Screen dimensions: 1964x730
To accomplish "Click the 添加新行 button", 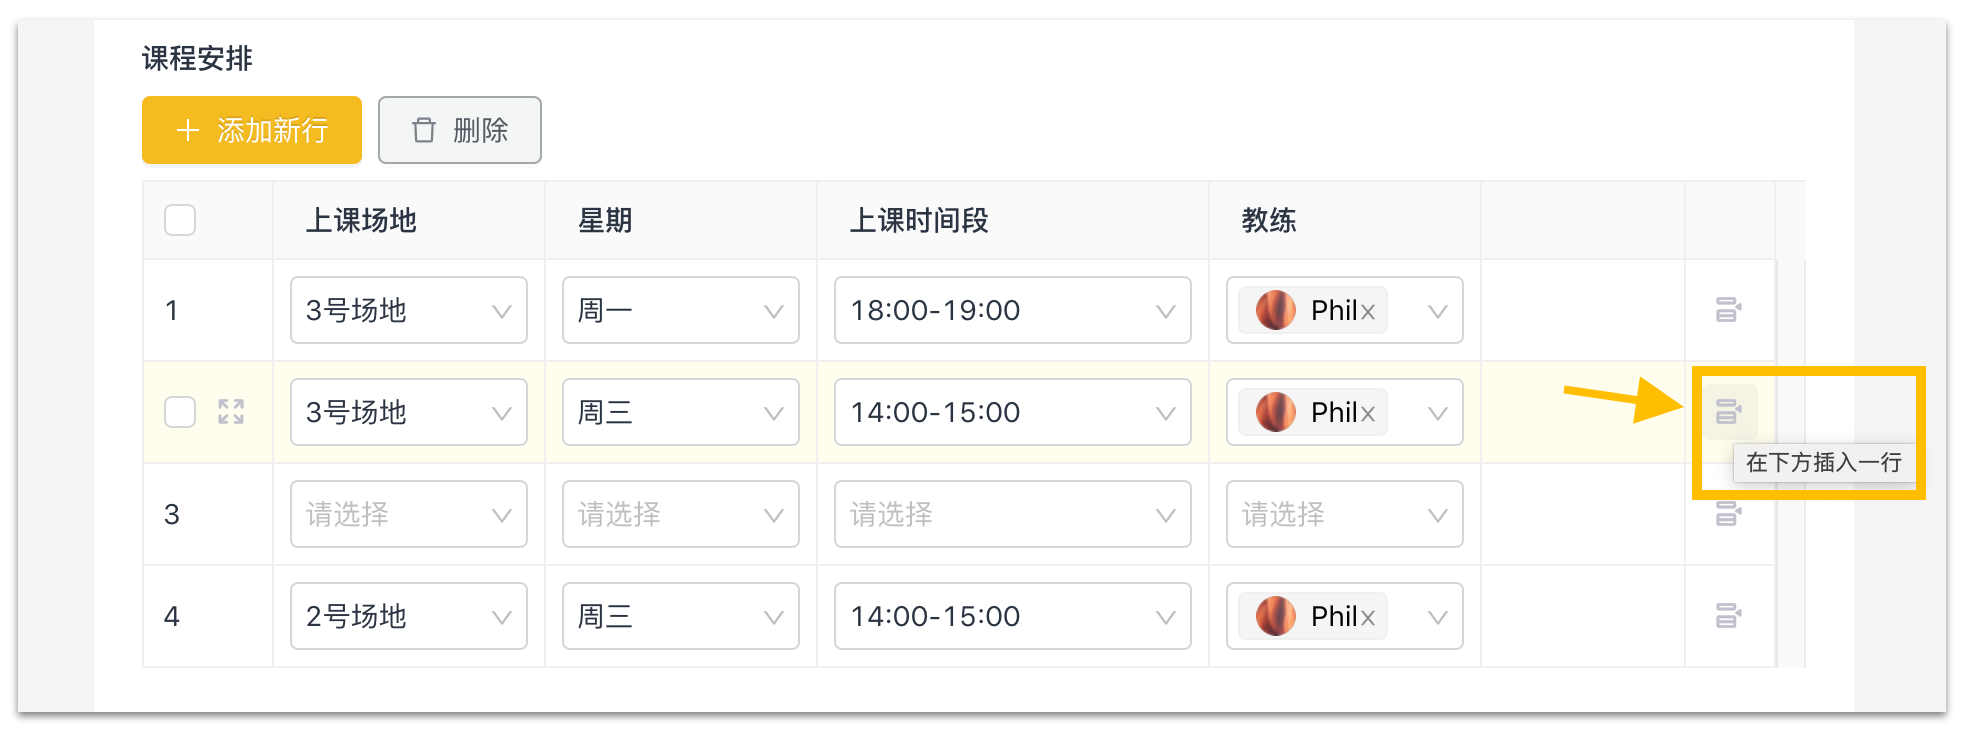I will coord(252,130).
